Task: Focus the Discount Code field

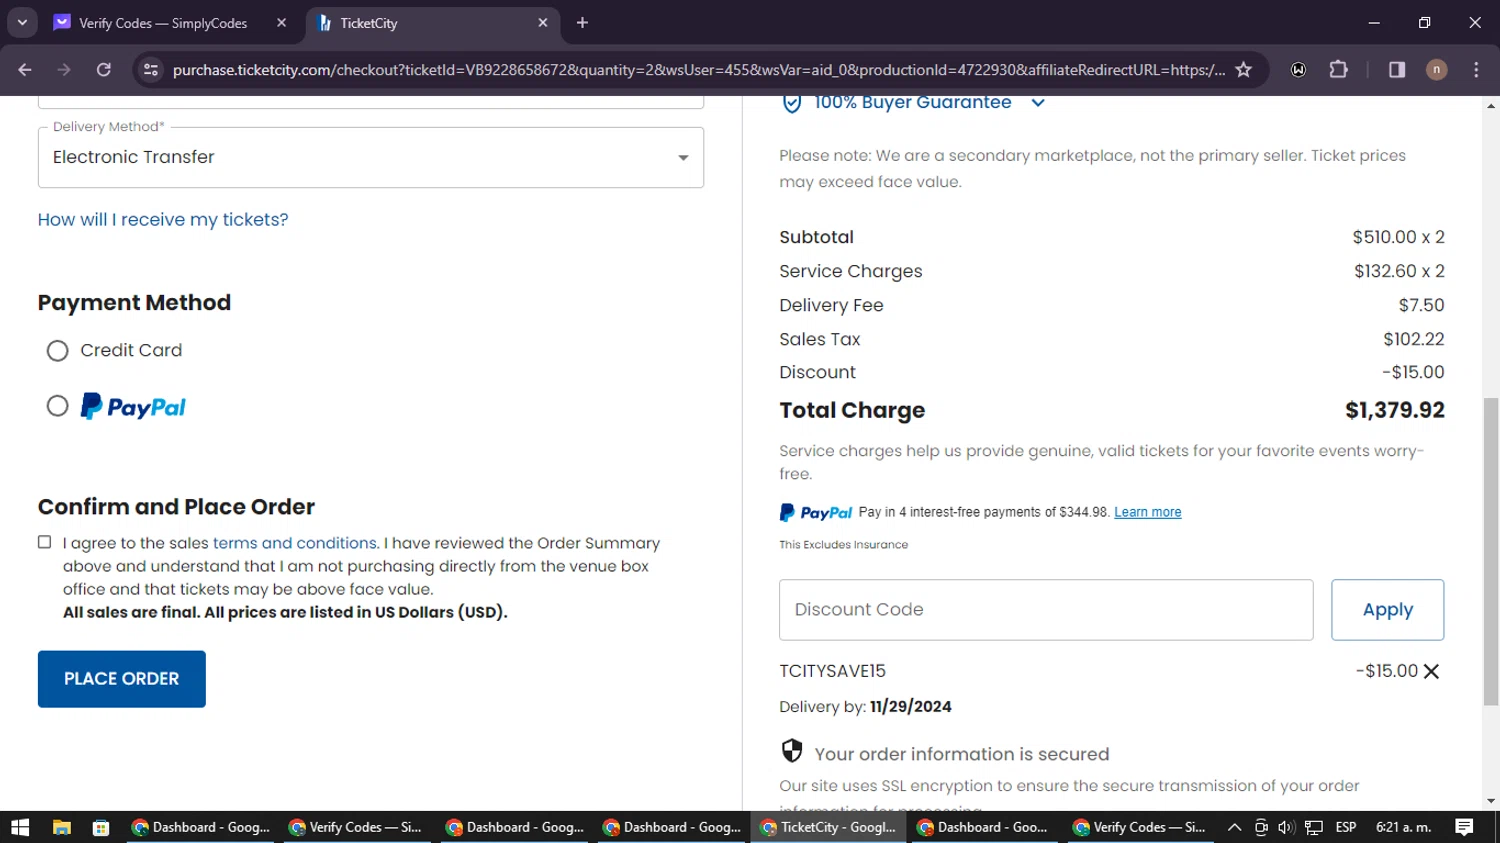Action: (1046, 610)
